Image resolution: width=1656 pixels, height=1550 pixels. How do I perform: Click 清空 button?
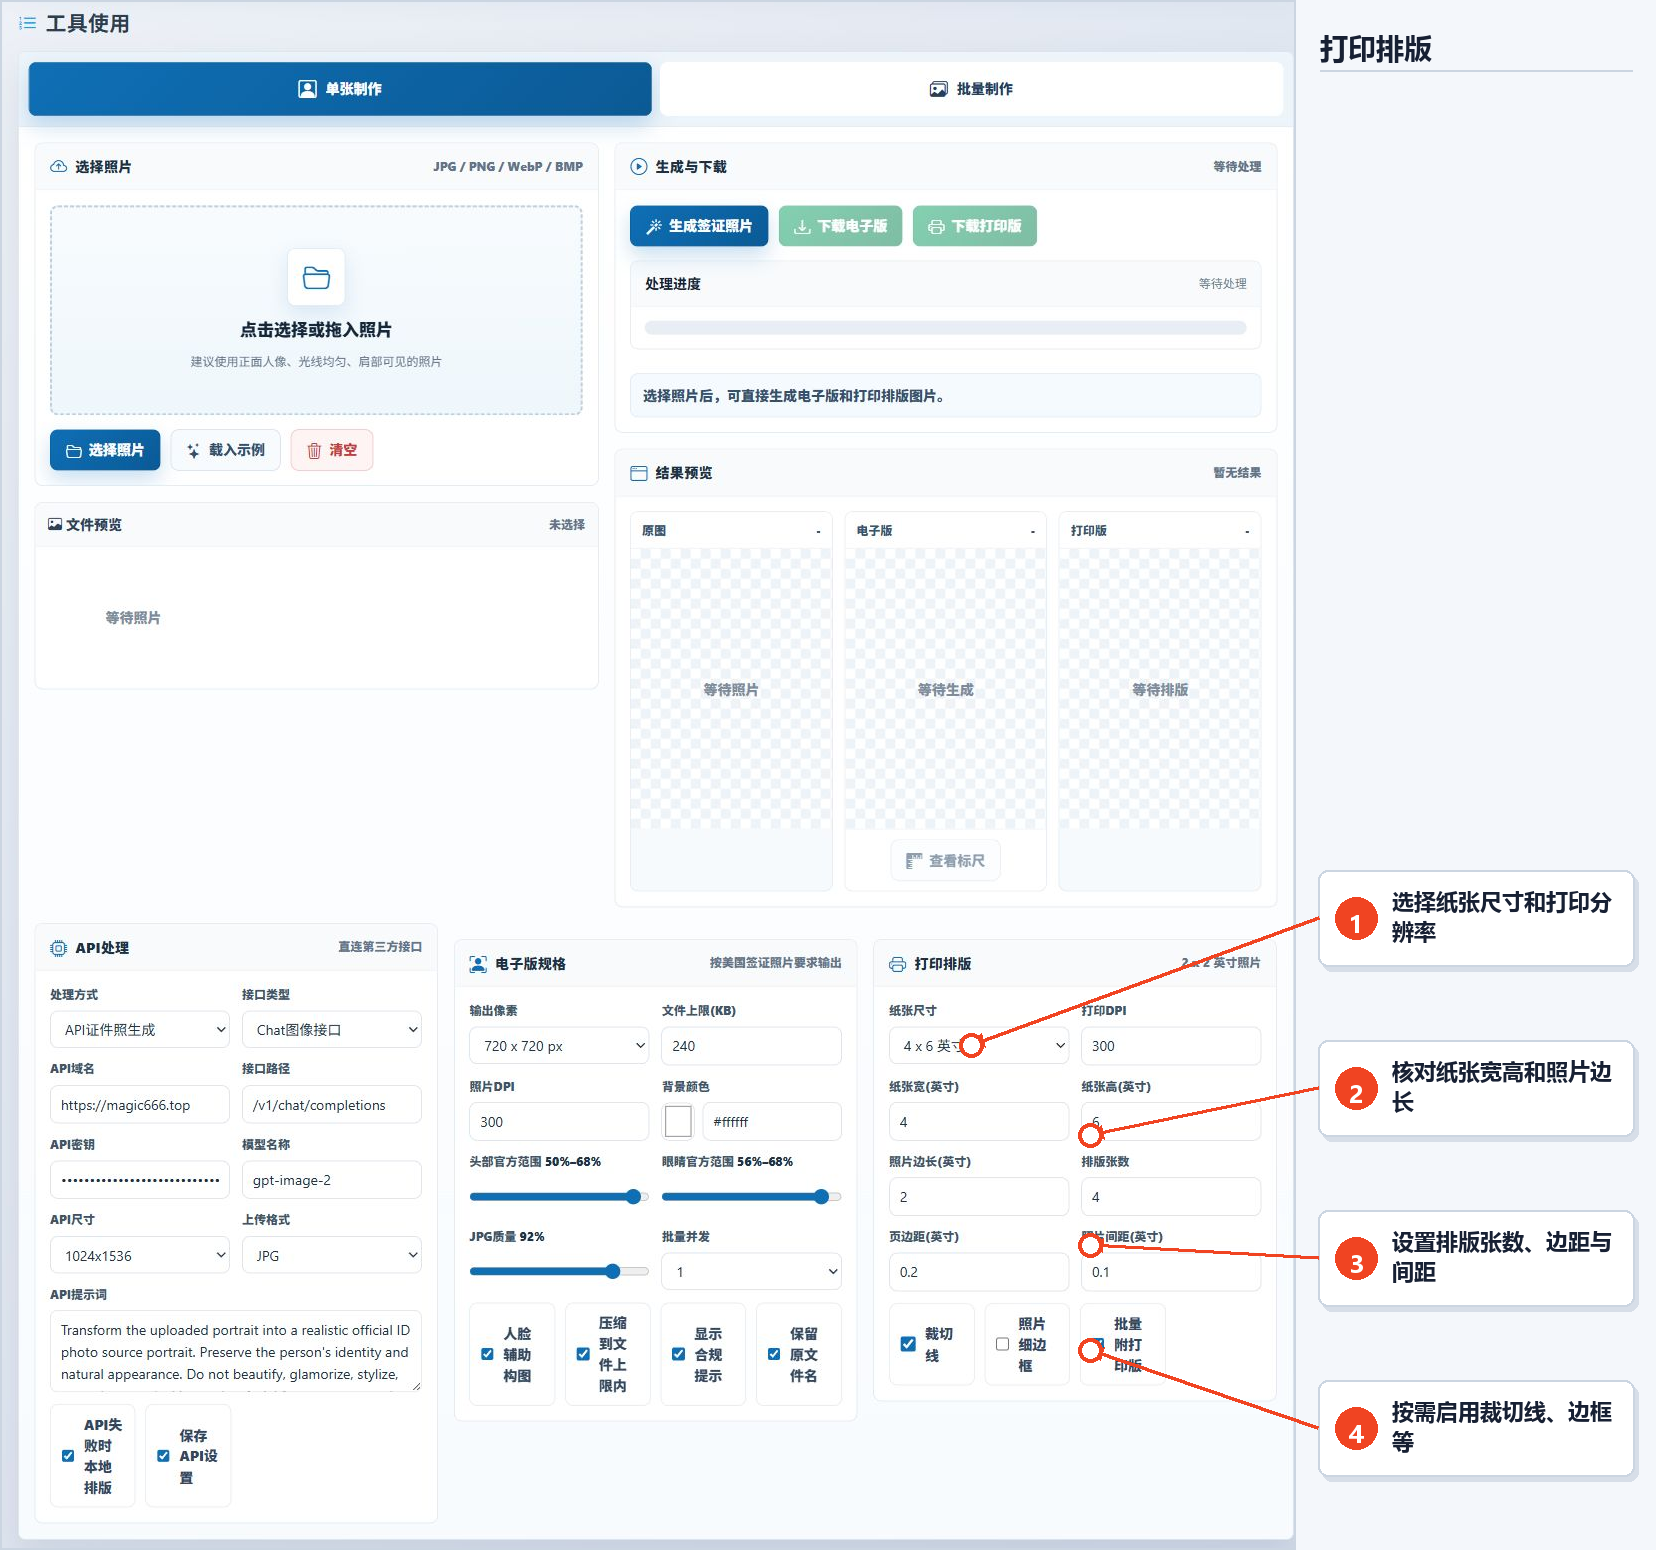coord(332,450)
